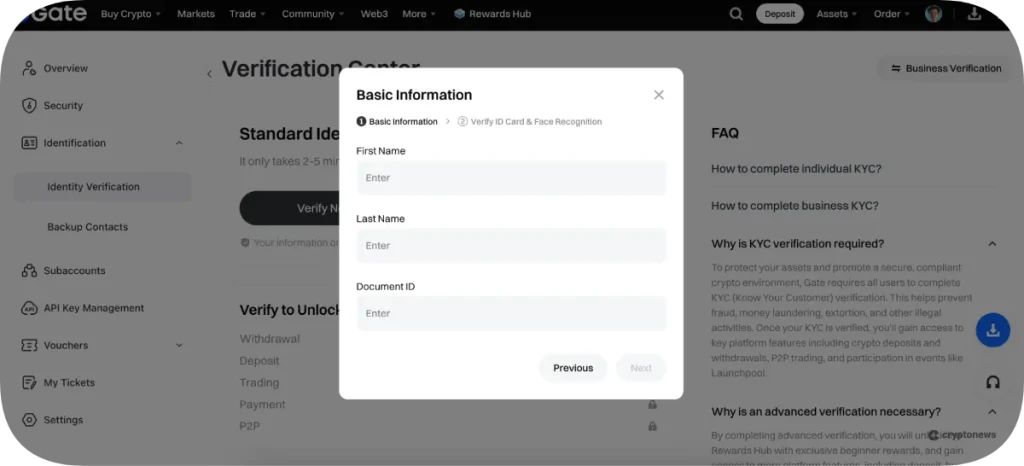Collapse the Identification section chevron

(179, 143)
